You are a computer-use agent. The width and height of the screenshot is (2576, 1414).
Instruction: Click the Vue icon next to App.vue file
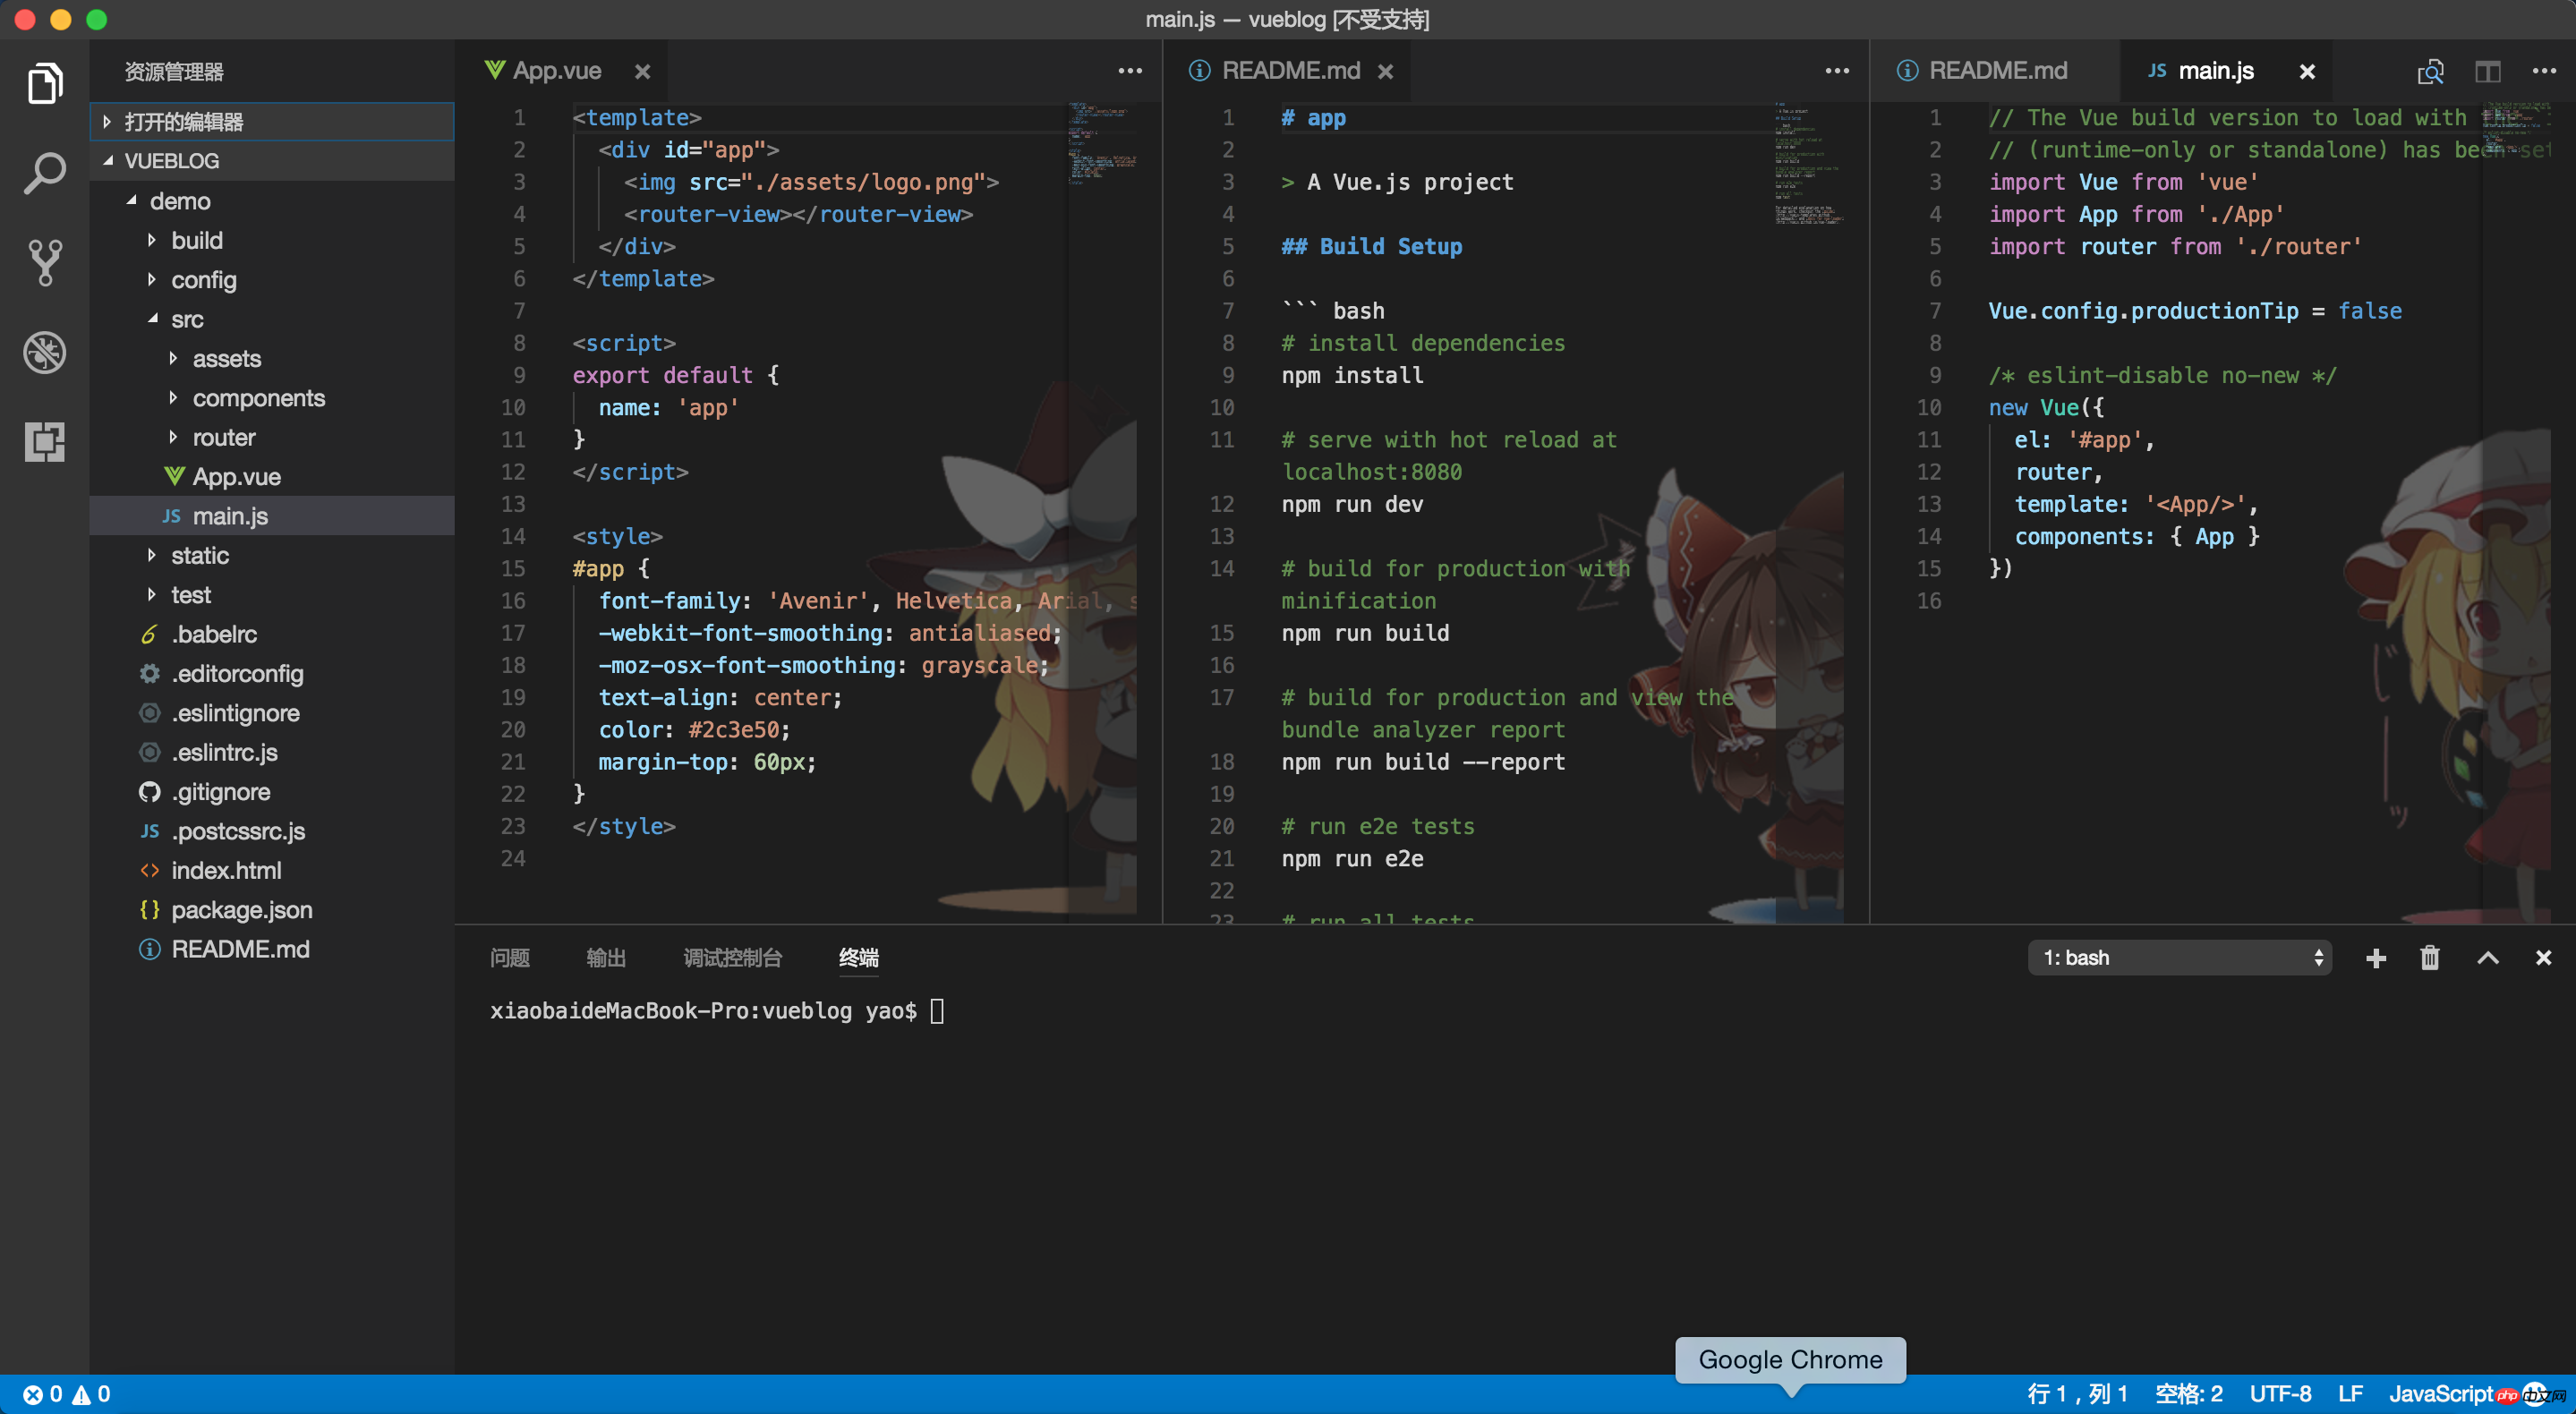point(174,476)
